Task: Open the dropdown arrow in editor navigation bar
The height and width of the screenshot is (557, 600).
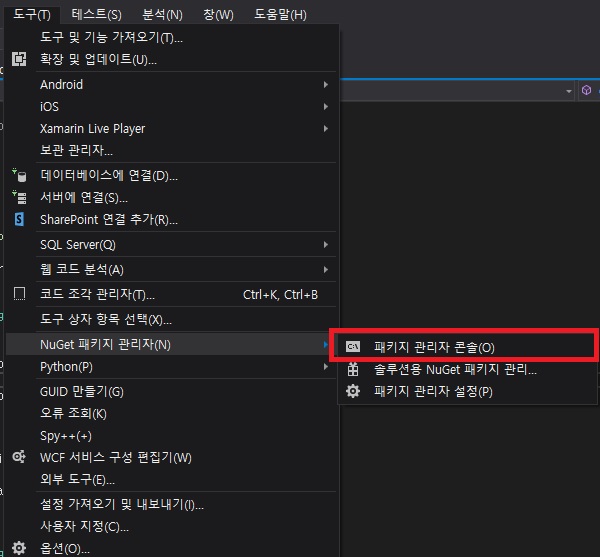Action: (x=569, y=91)
